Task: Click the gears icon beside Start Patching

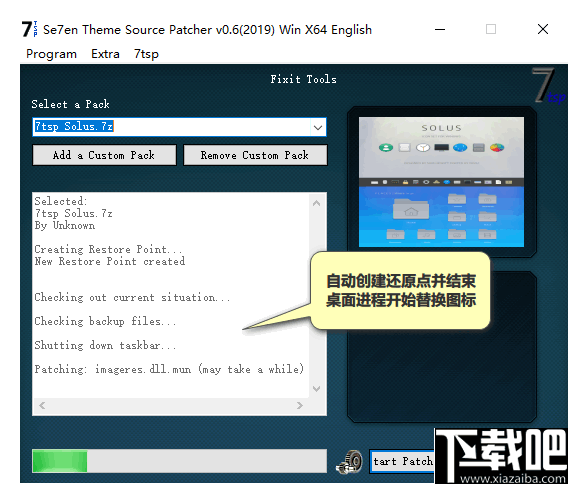Action: click(350, 462)
